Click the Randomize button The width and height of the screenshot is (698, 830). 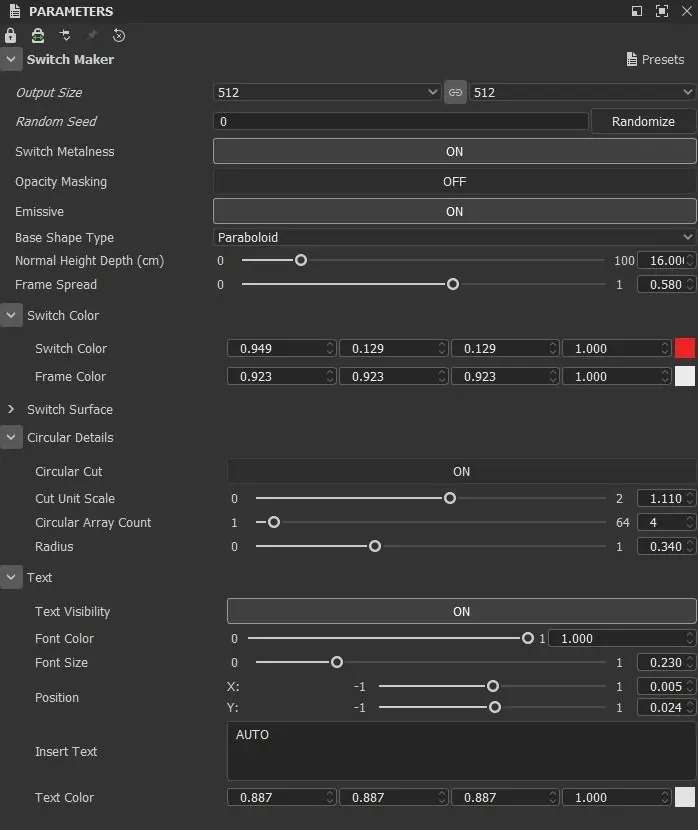(x=643, y=121)
